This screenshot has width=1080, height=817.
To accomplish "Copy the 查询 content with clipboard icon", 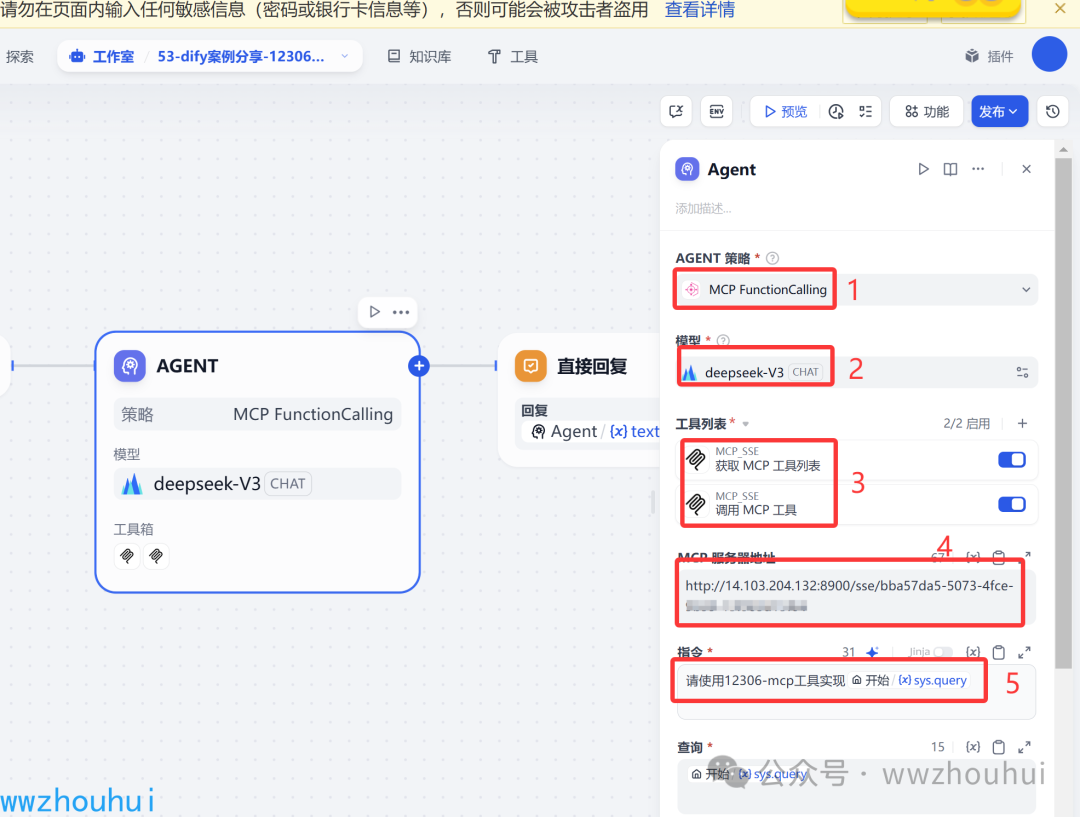I will (x=999, y=747).
